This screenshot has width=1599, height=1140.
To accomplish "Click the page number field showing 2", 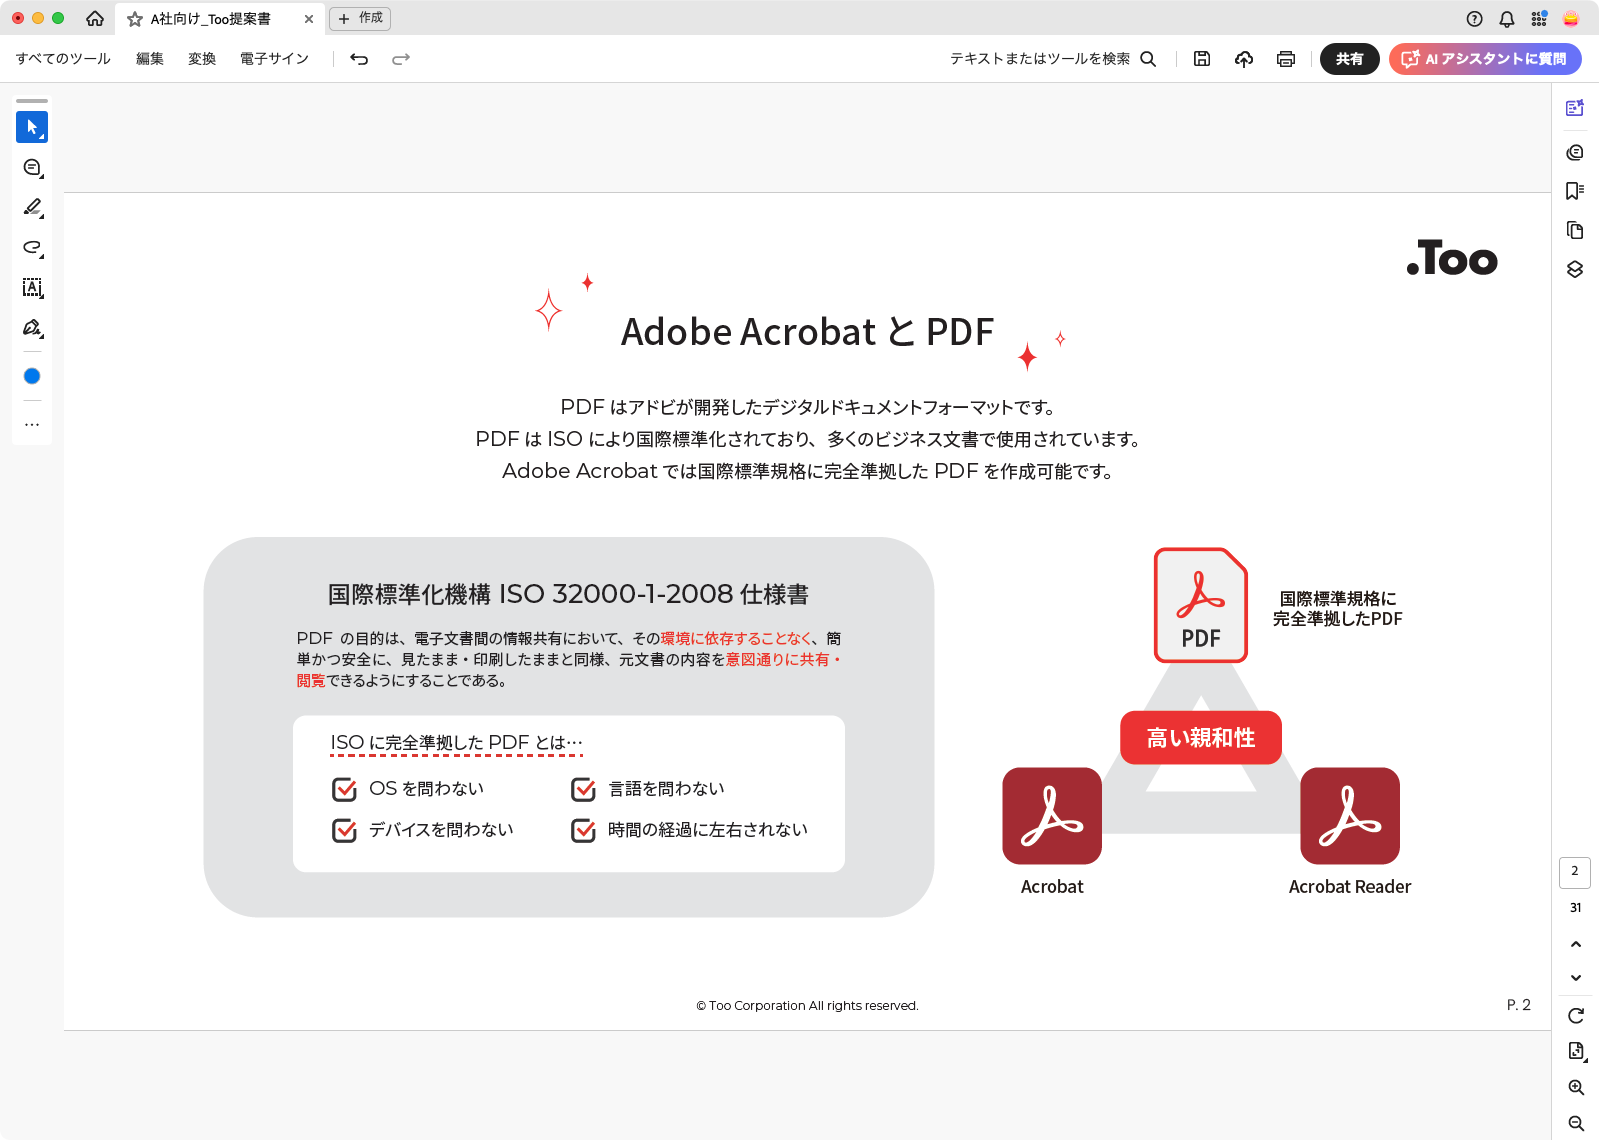I will [1575, 872].
